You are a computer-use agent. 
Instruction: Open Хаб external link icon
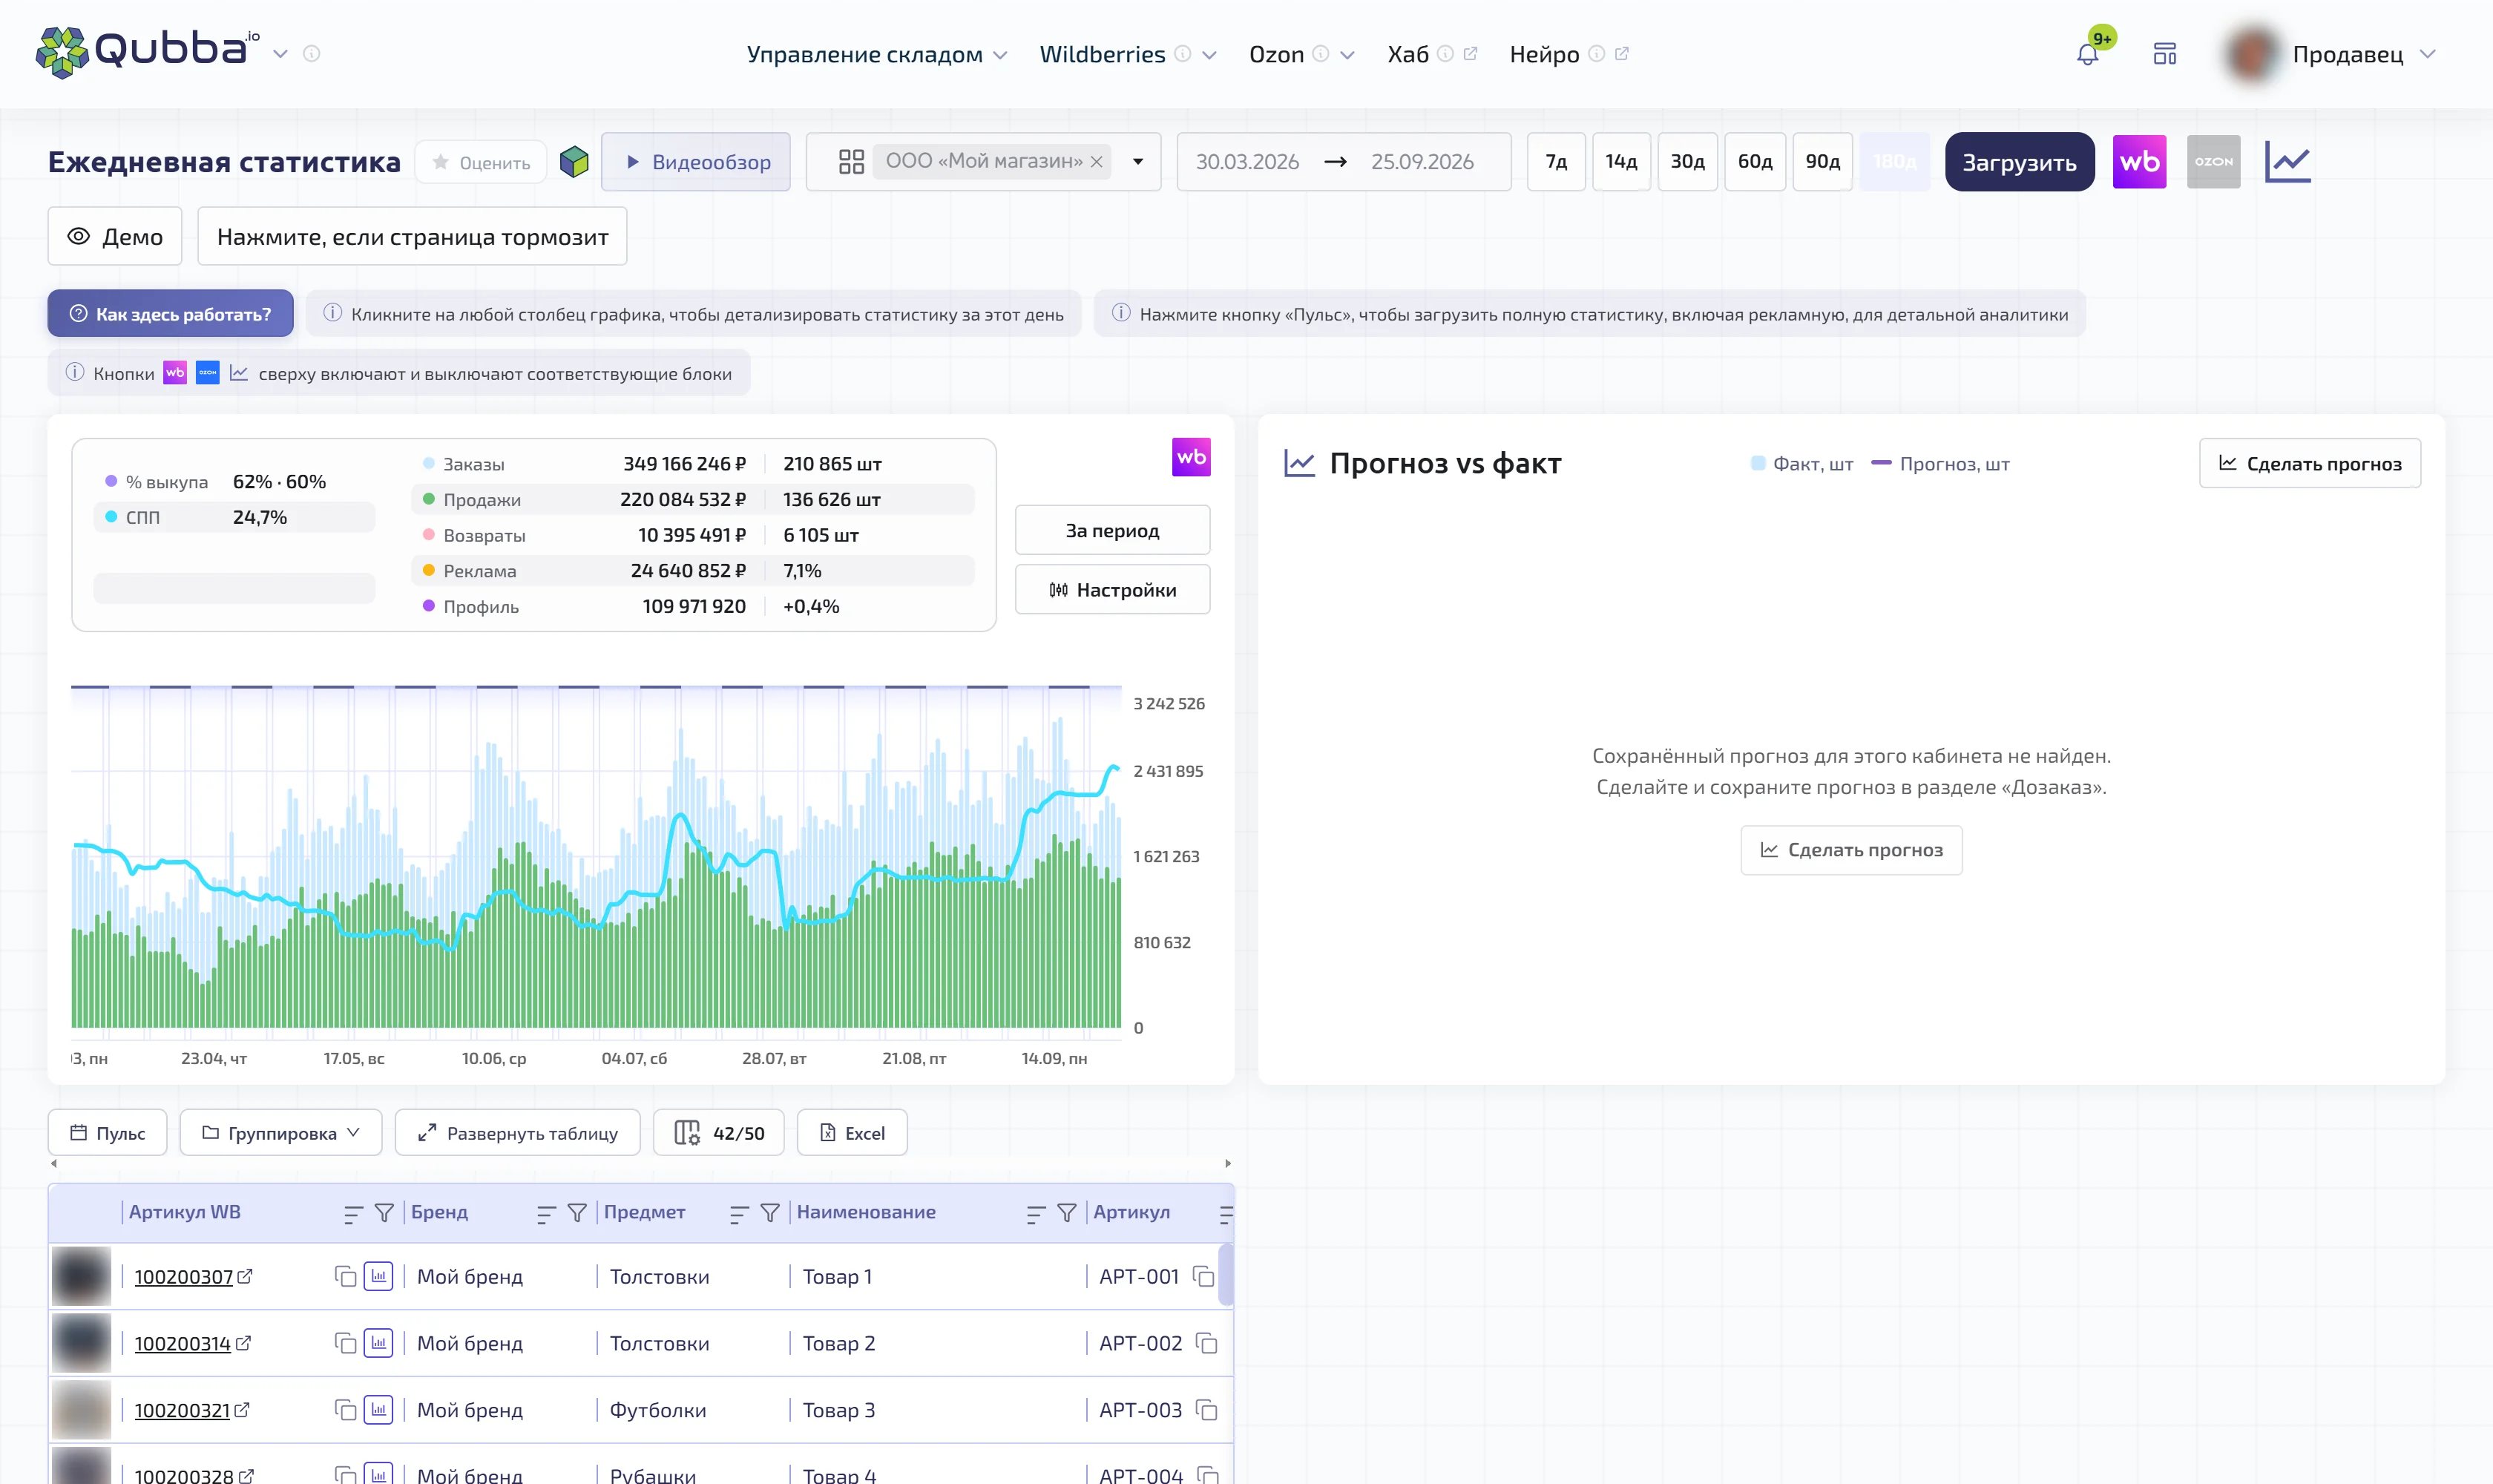tap(1470, 54)
